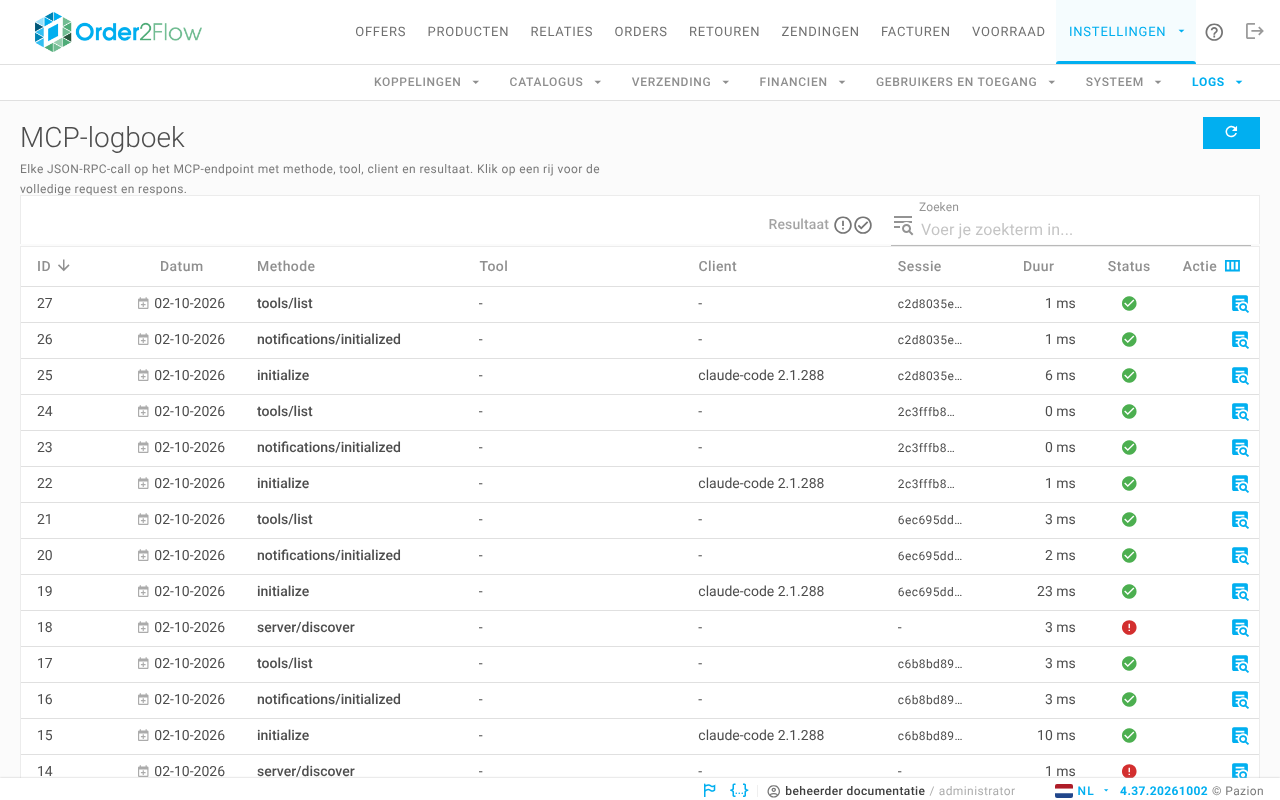Open the column chooser next to Actie
This screenshot has height=800, width=1280.
(x=1233, y=266)
